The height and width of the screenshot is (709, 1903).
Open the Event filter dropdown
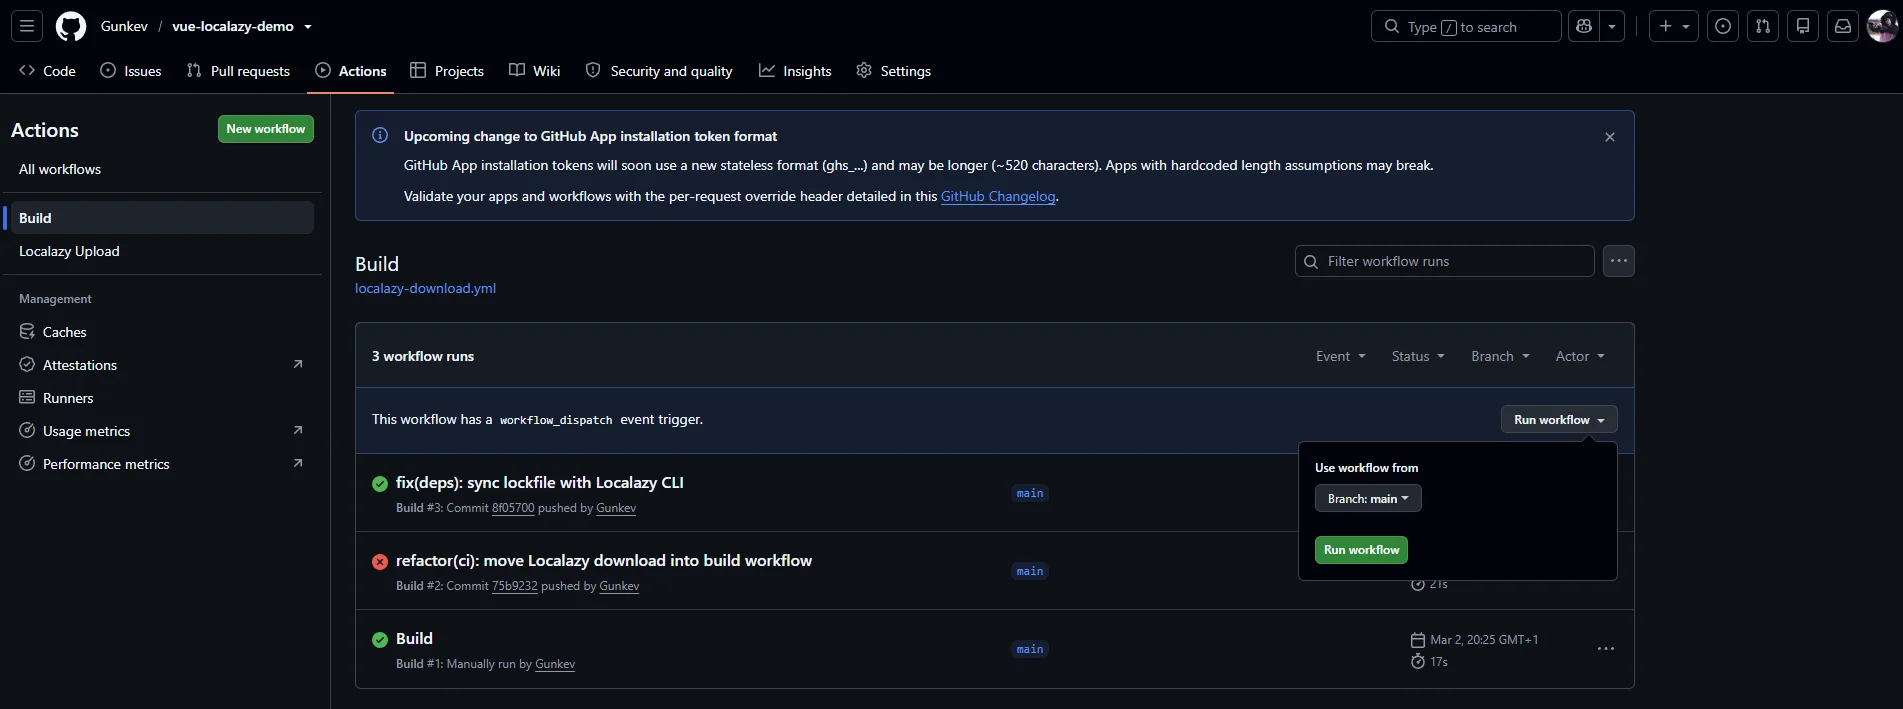click(x=1340, y=356)
